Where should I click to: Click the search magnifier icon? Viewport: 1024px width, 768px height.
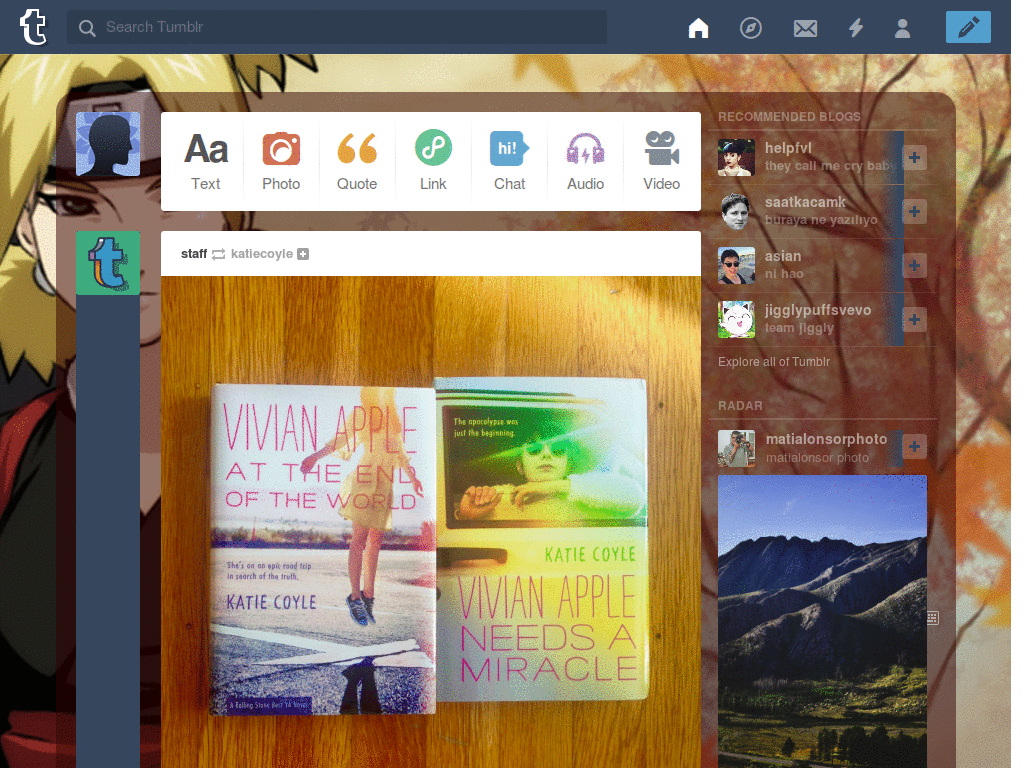87,27
